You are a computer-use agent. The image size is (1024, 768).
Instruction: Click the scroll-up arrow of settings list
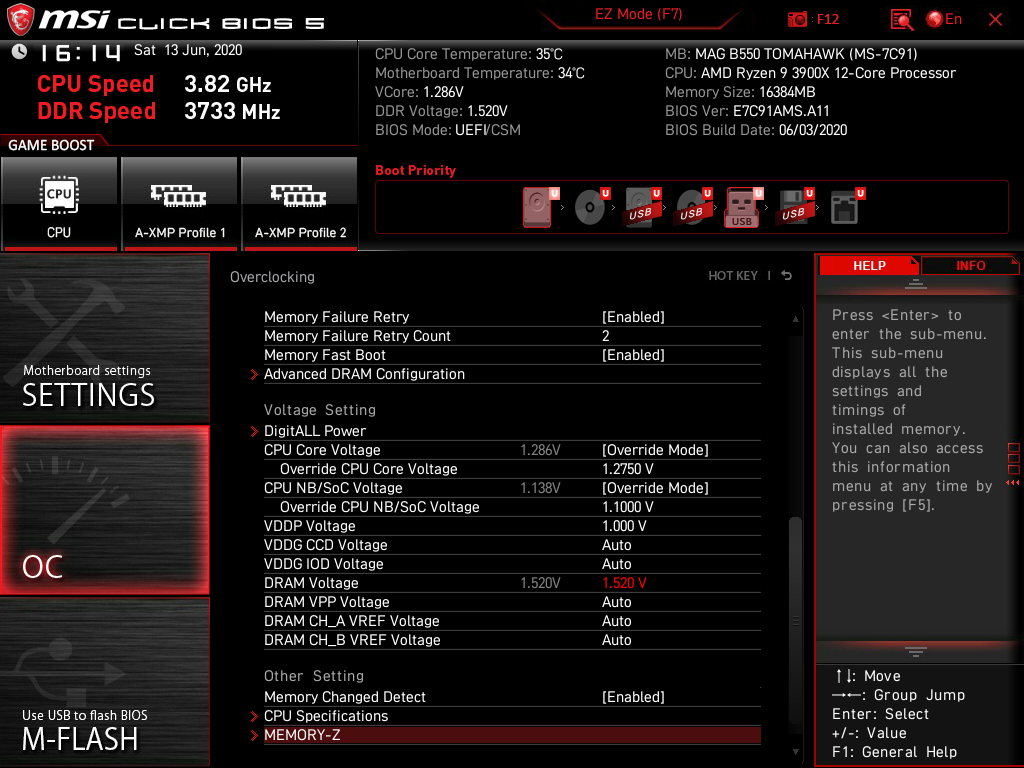pos(795,319)
